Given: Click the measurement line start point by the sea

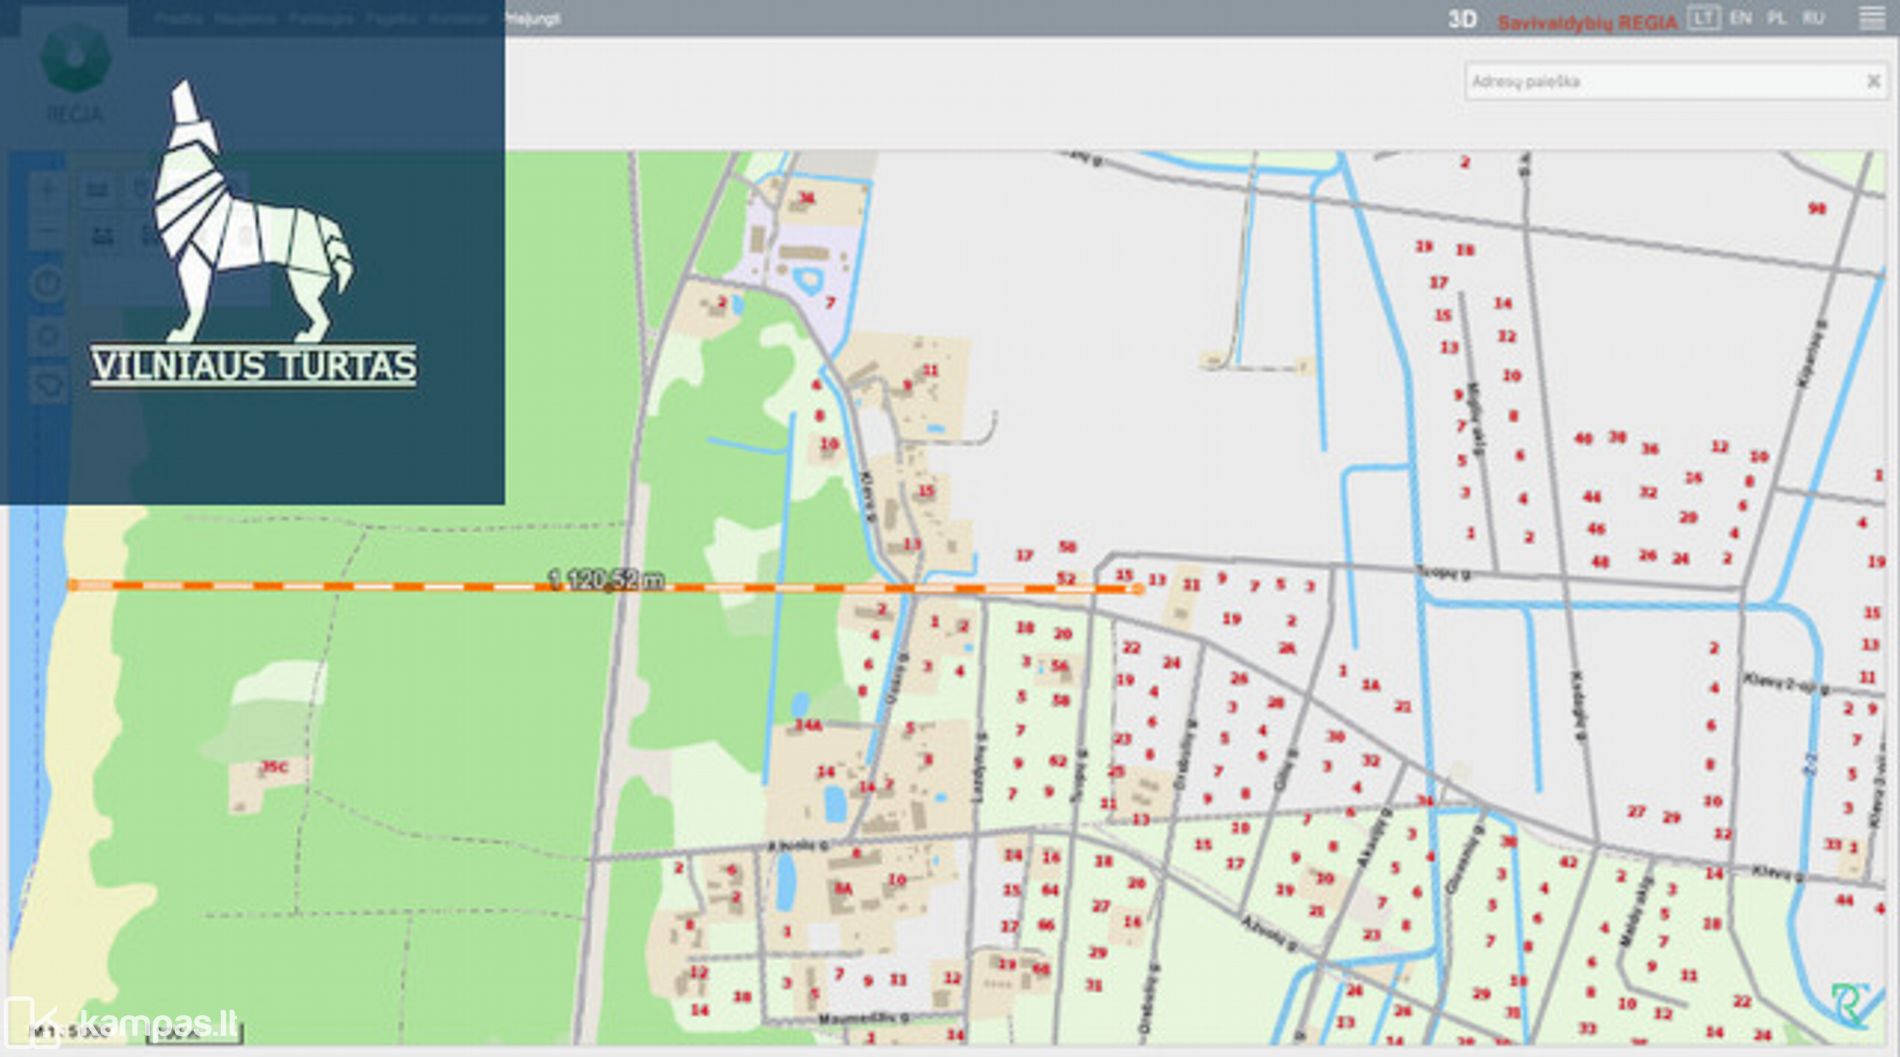Looking at the screenshot, I should pyautogui.click(x=73, y=585).
